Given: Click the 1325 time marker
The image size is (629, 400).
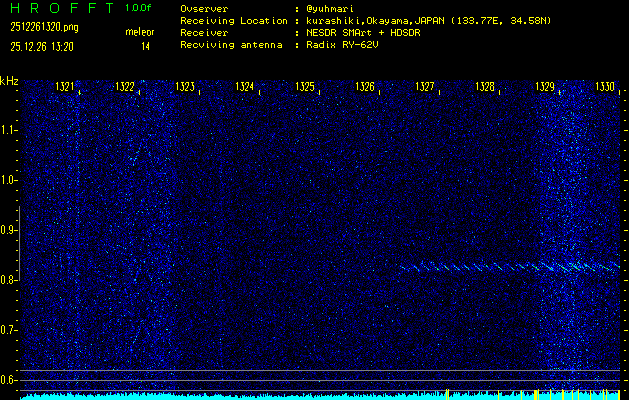Looking at the screenshot, I should coord(305,88).
